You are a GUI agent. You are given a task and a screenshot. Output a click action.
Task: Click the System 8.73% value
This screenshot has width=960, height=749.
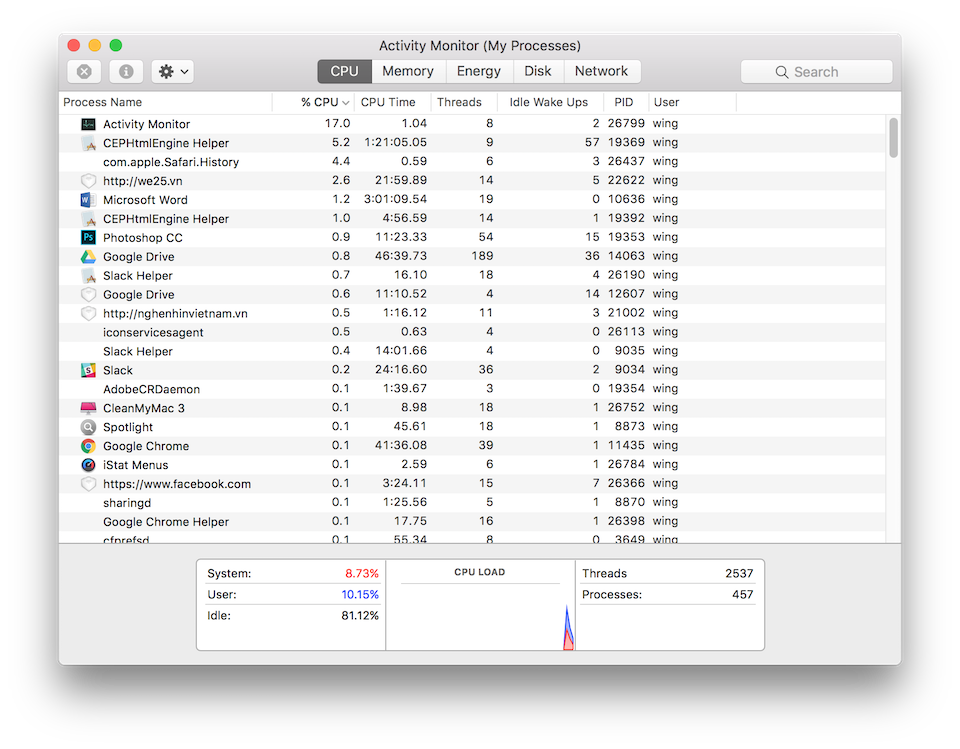click(x=362, y=574)
